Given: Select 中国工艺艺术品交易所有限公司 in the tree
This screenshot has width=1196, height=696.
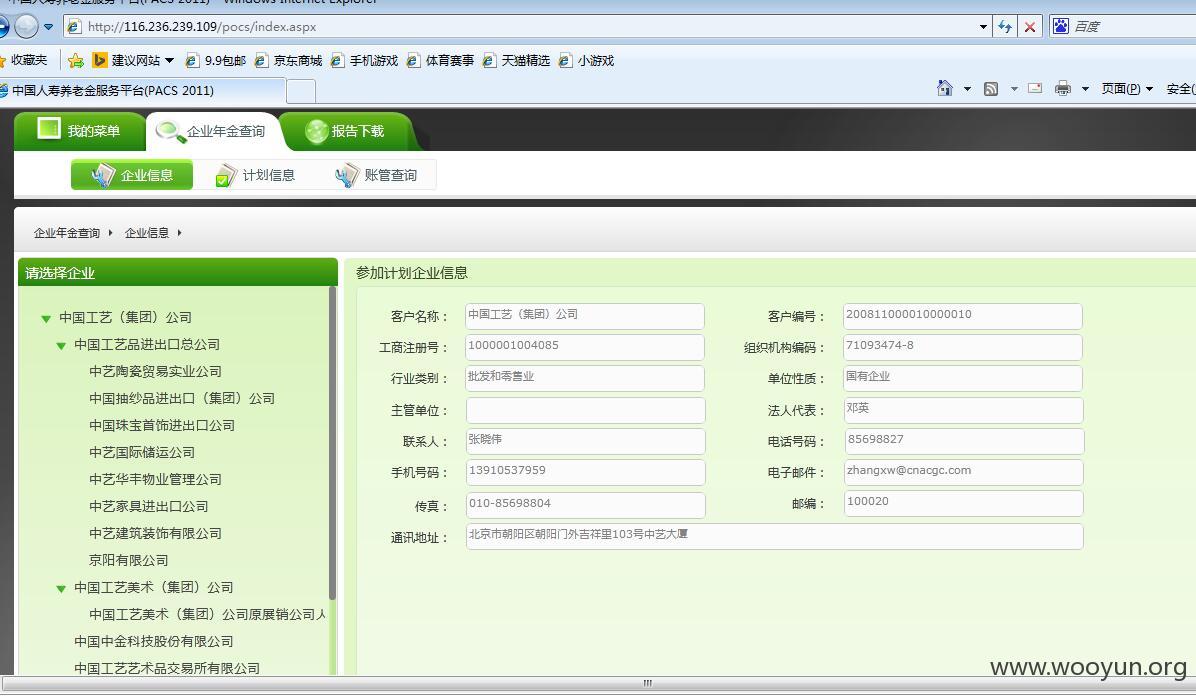Looking at the screenshot, I should click(x=167, y=669).
